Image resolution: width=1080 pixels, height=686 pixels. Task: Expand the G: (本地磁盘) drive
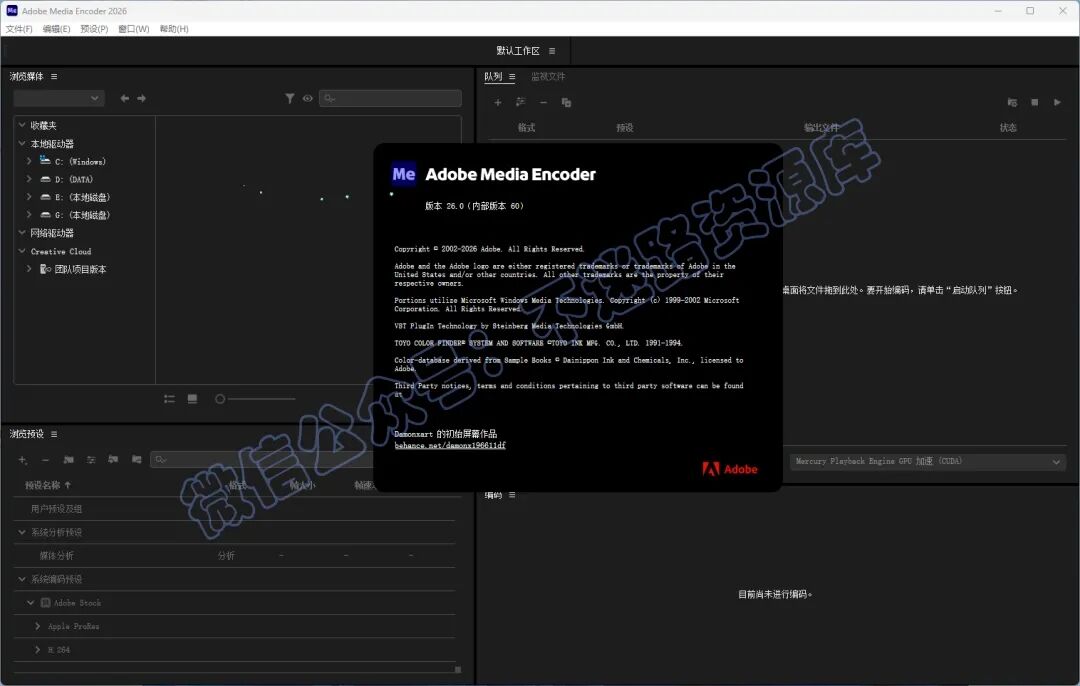click(x=29, y=215)
